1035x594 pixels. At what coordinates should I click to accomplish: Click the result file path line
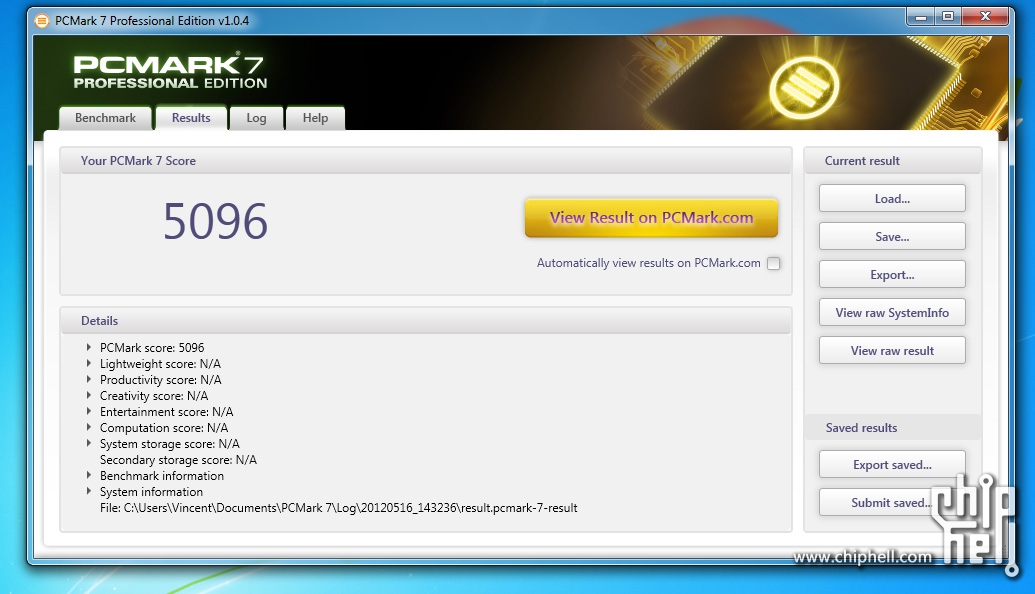click(x=339, y=508)
